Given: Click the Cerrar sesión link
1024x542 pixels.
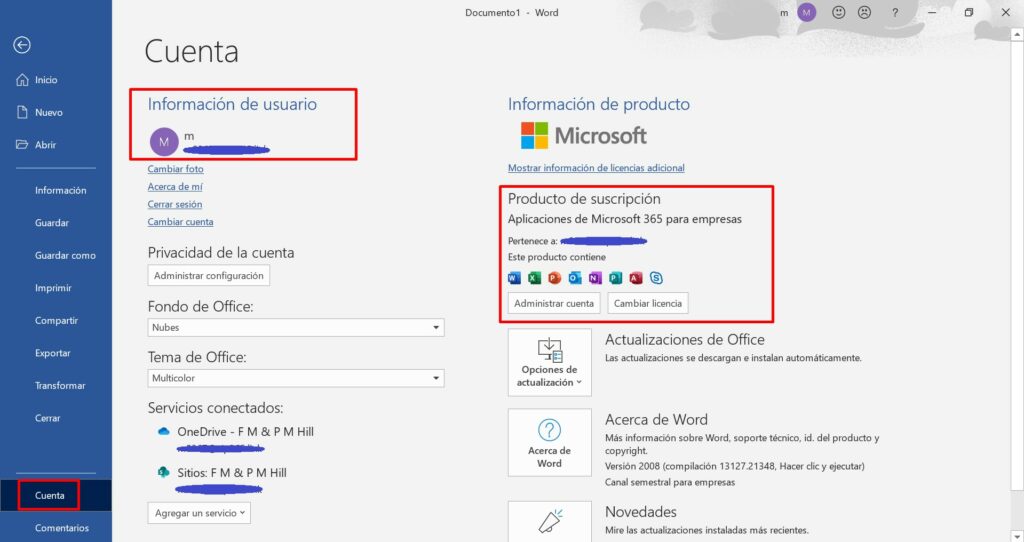Looking at the screenshot, I should click(175, 204).
